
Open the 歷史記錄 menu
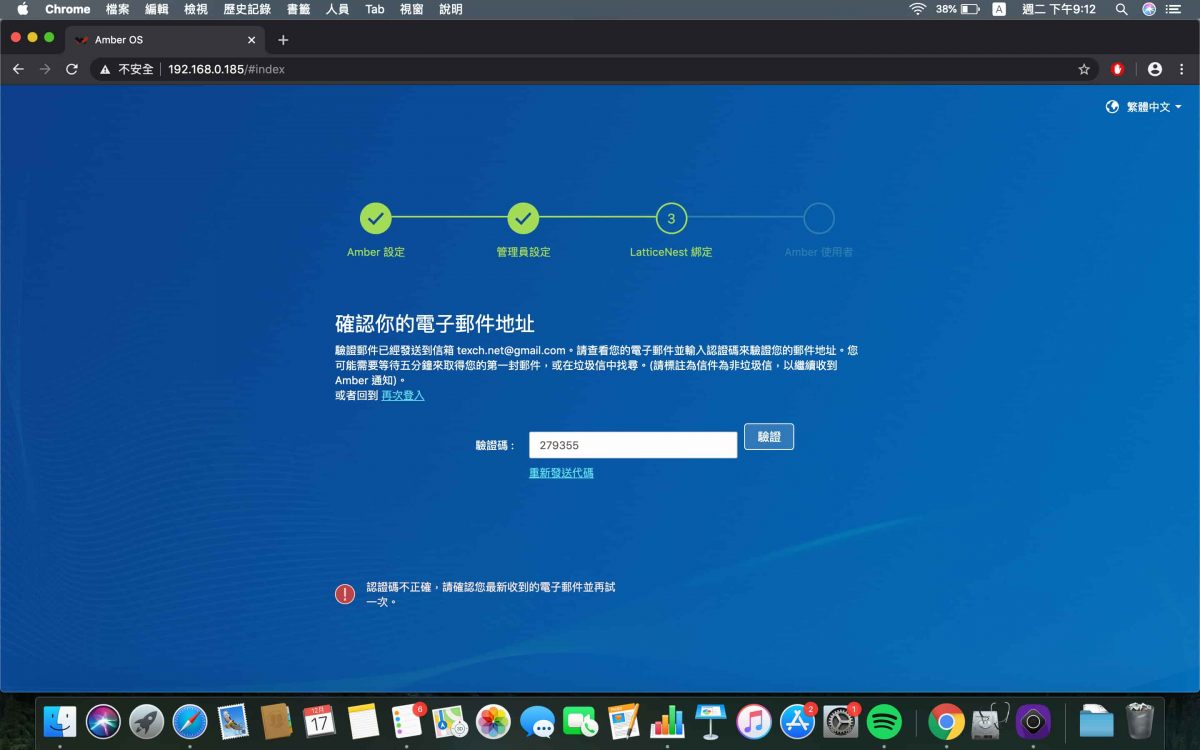[247, 9]
